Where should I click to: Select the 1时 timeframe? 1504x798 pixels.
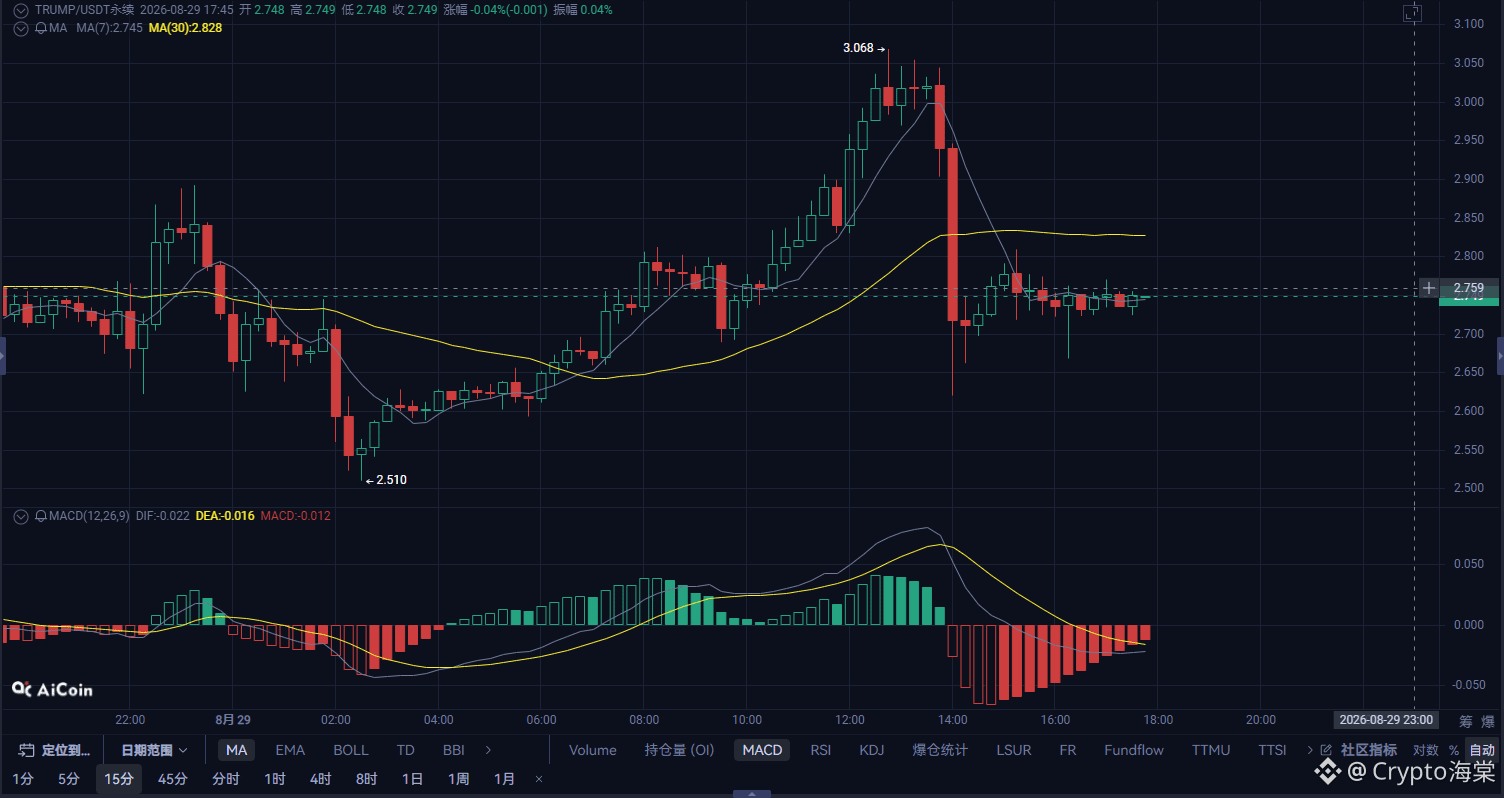(x=274, y=779)
